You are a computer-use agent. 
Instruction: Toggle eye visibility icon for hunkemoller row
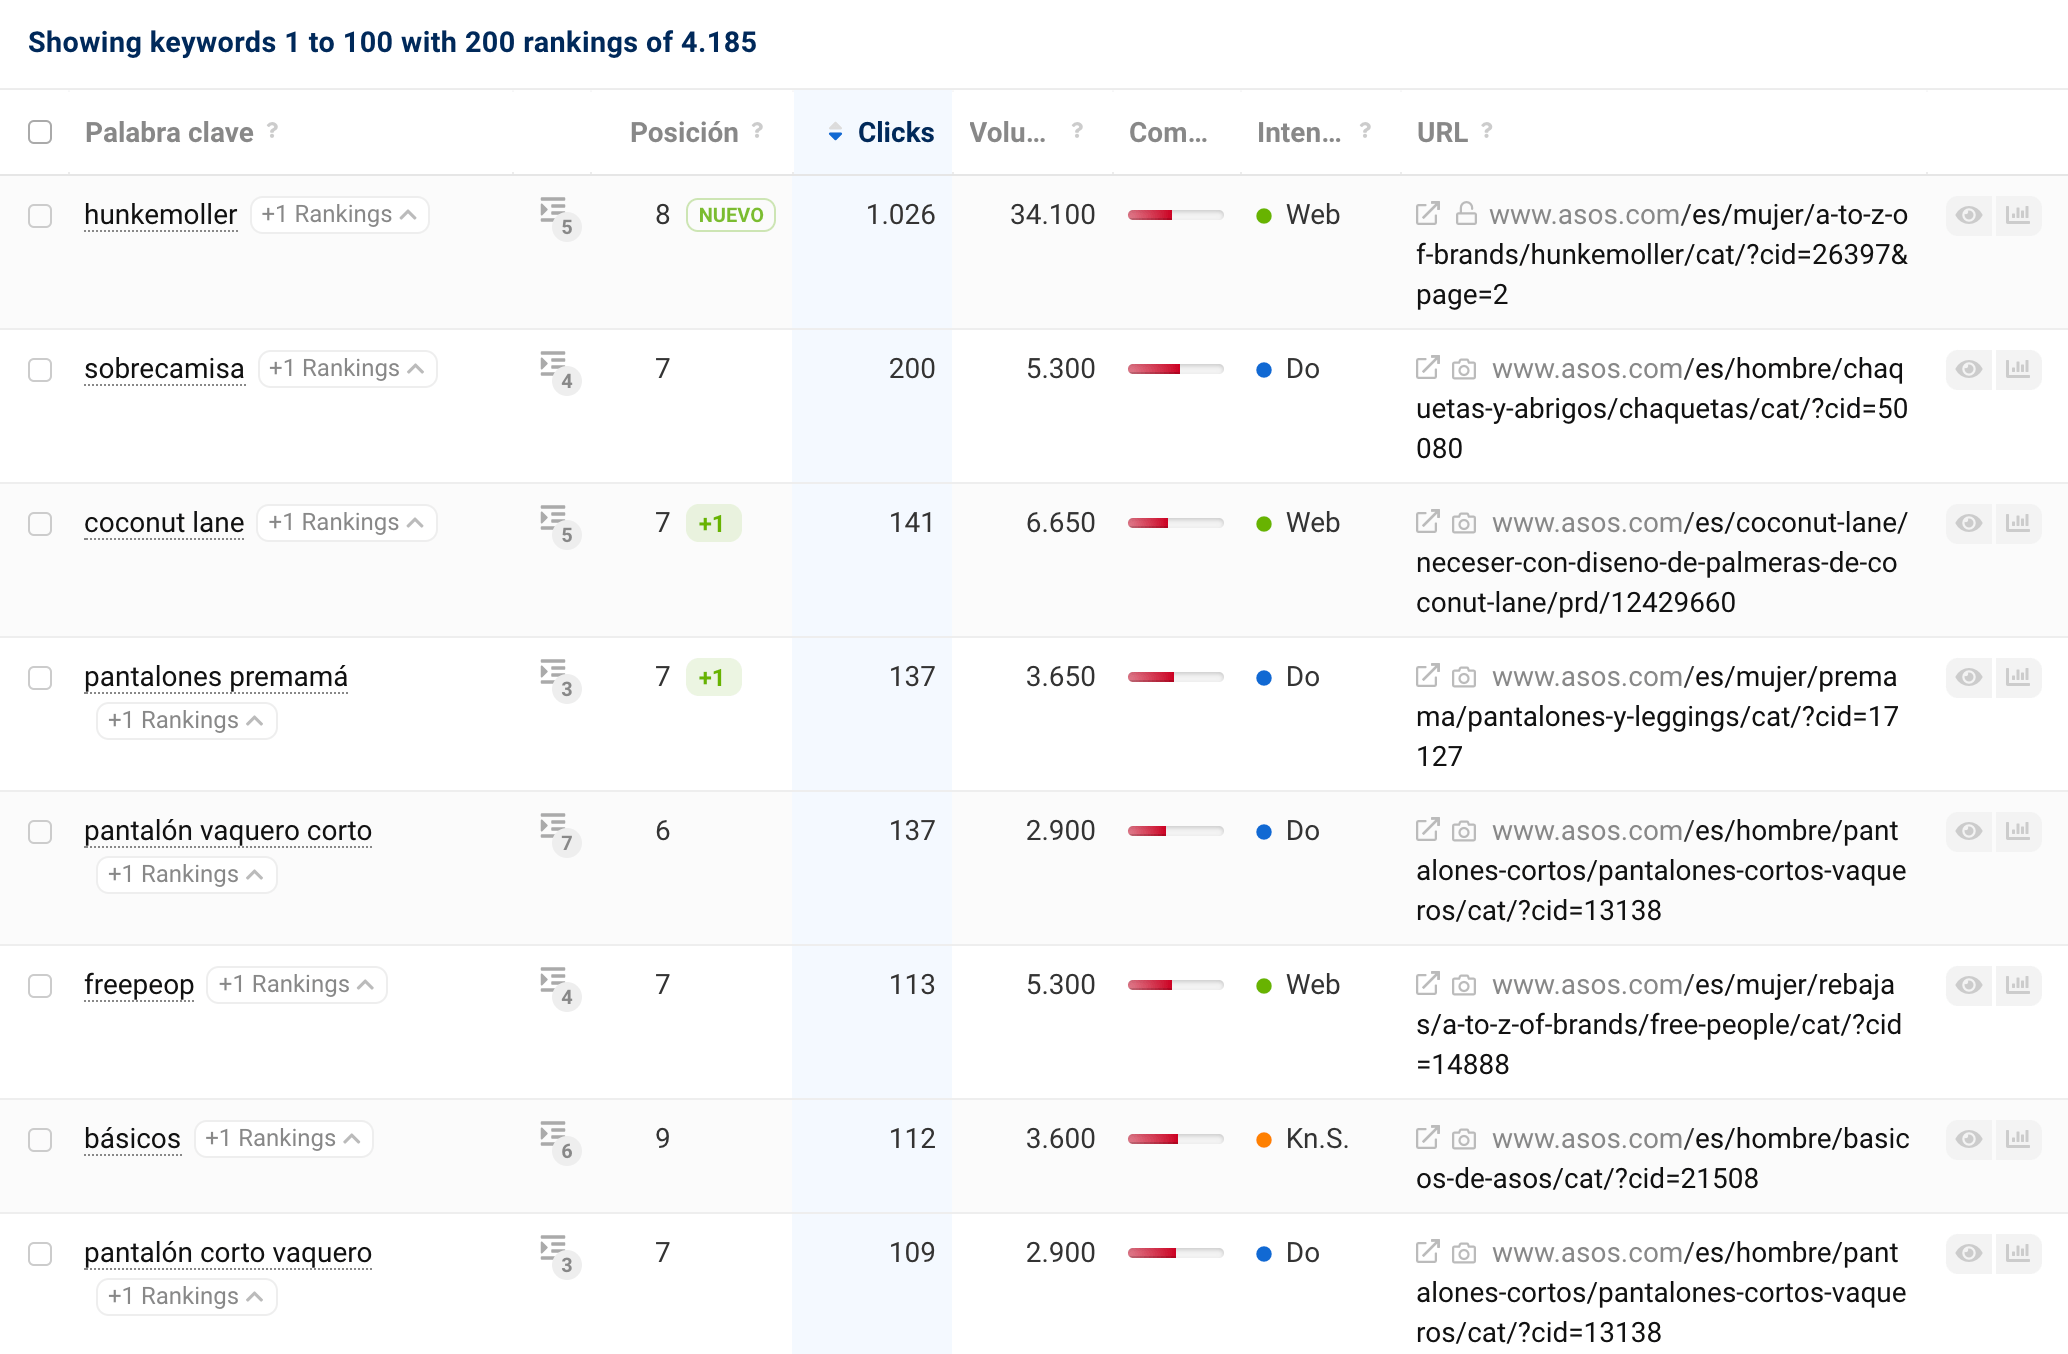point(1969,215)
